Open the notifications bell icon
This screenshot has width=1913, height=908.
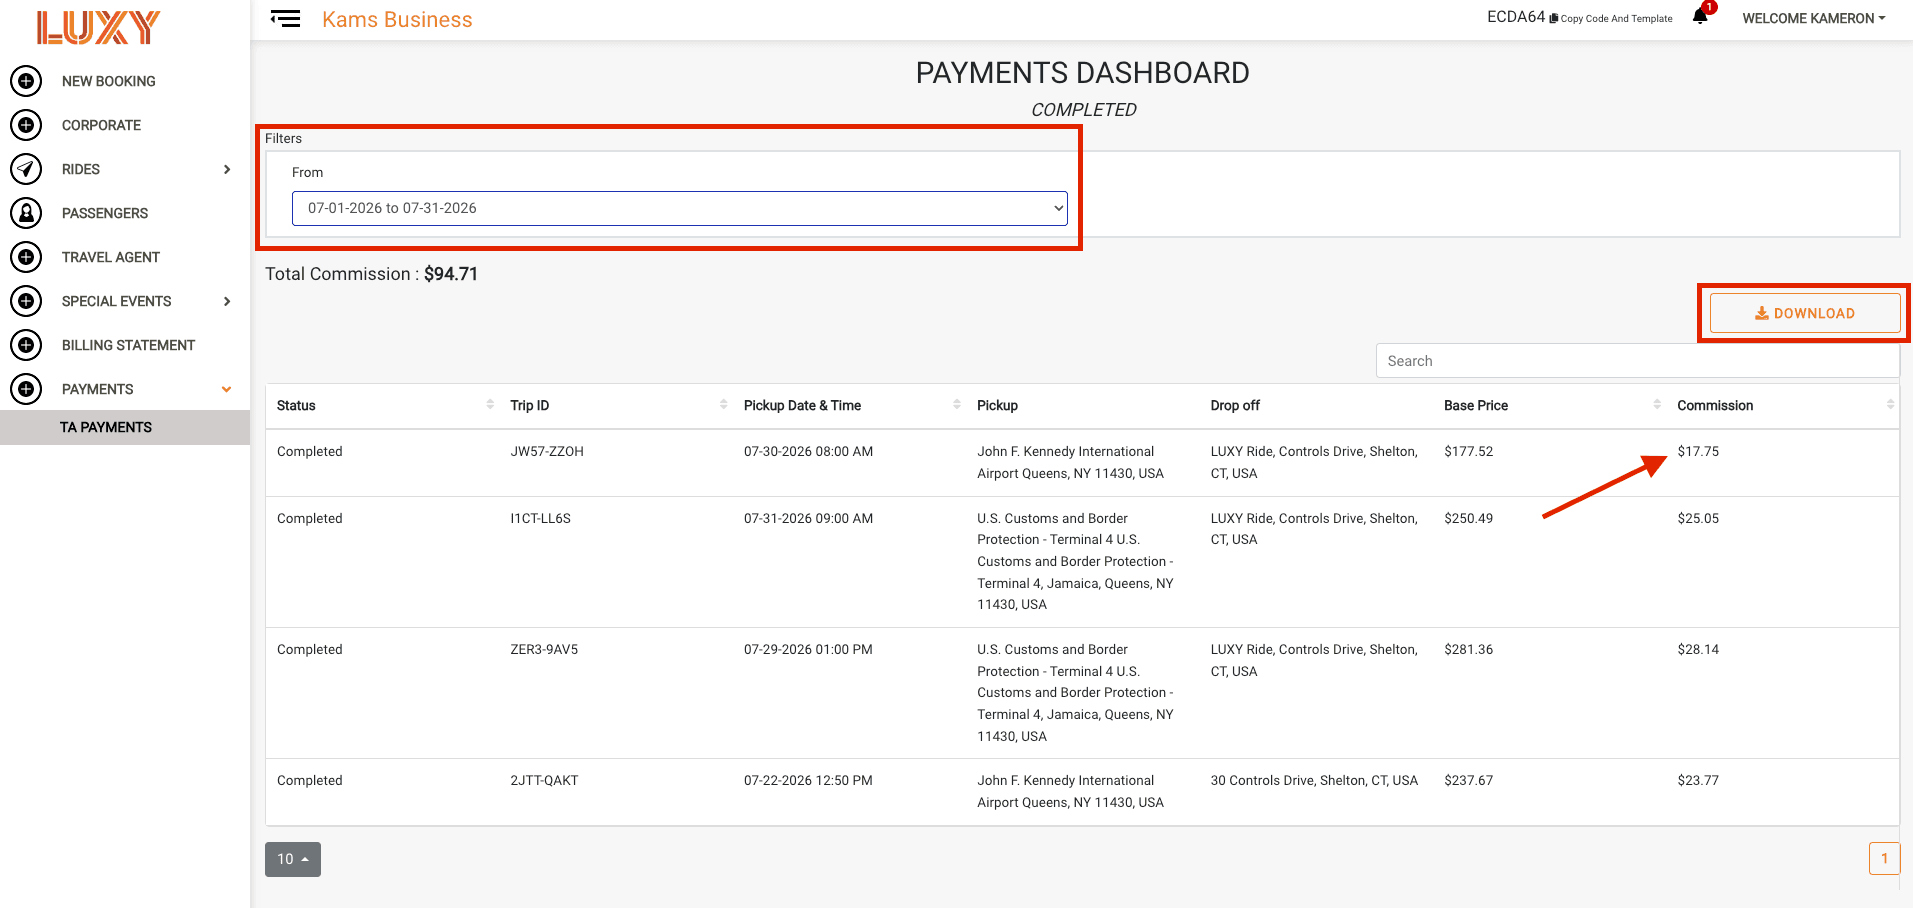(1700, 16)
